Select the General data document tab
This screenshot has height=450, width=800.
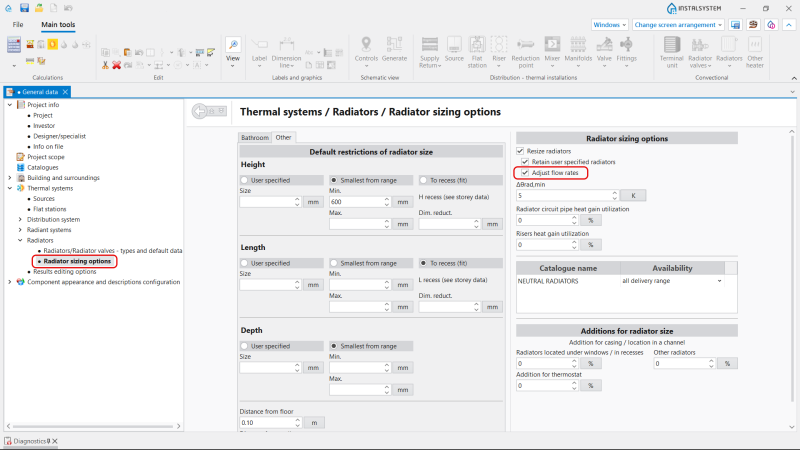pyautogui.click(x=37, y=92)
